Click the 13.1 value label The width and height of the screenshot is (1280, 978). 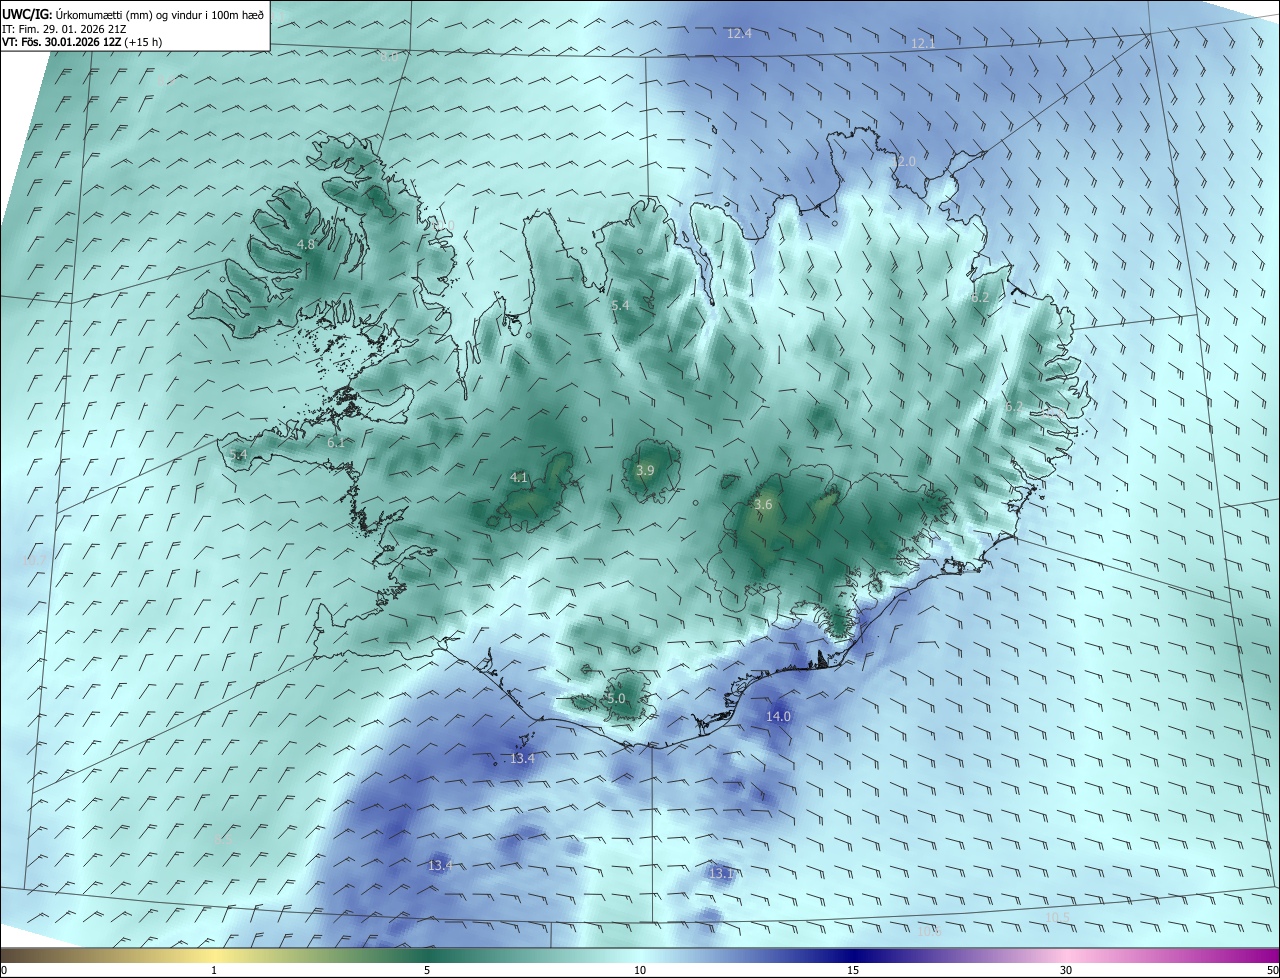(x=721, y=873)
